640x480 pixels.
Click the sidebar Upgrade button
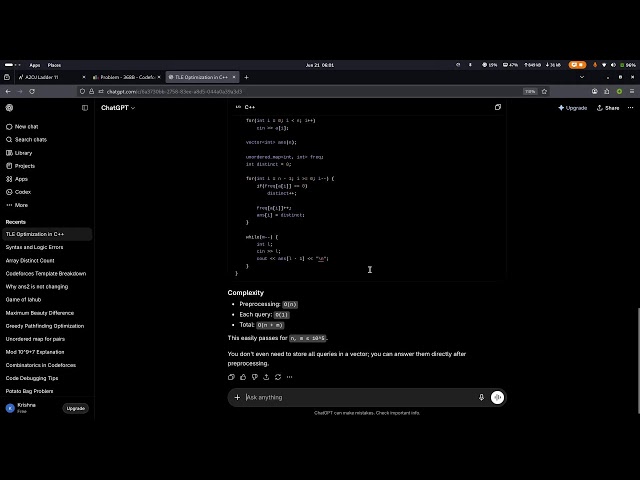(76, 408)
